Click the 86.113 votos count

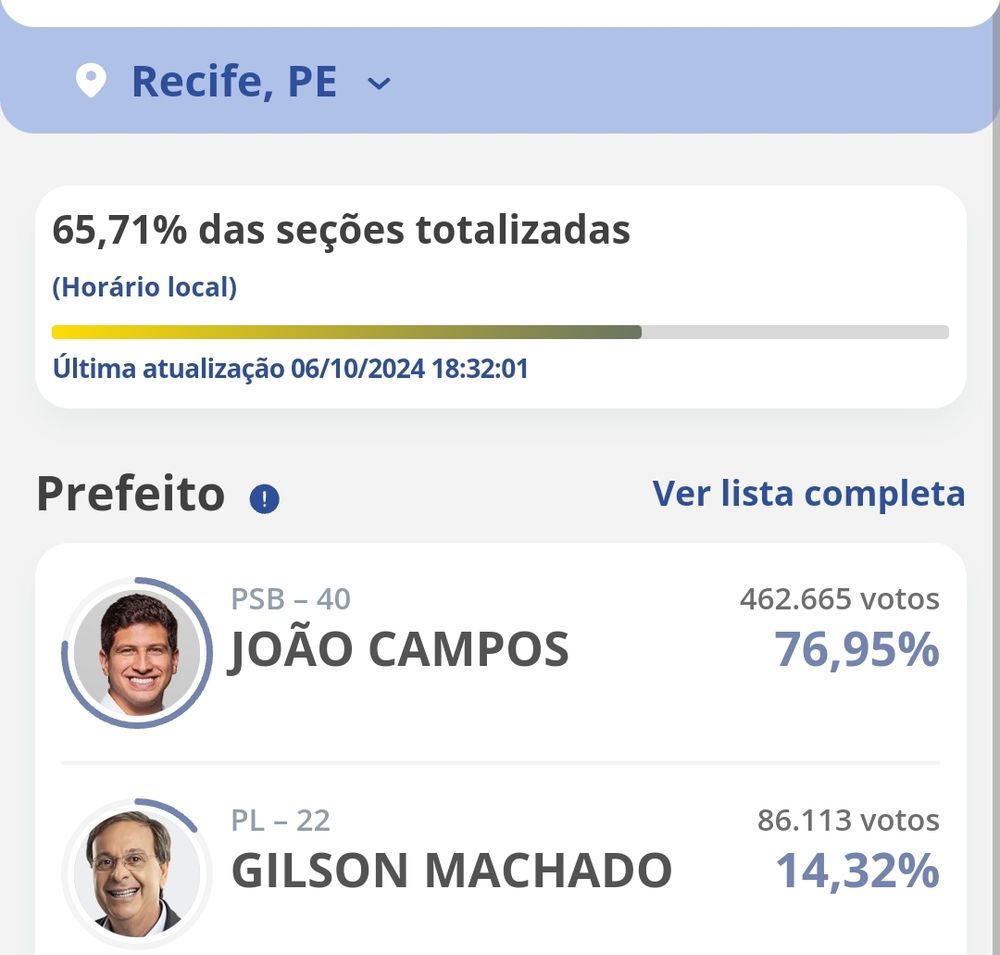click(x=848, y=821)
